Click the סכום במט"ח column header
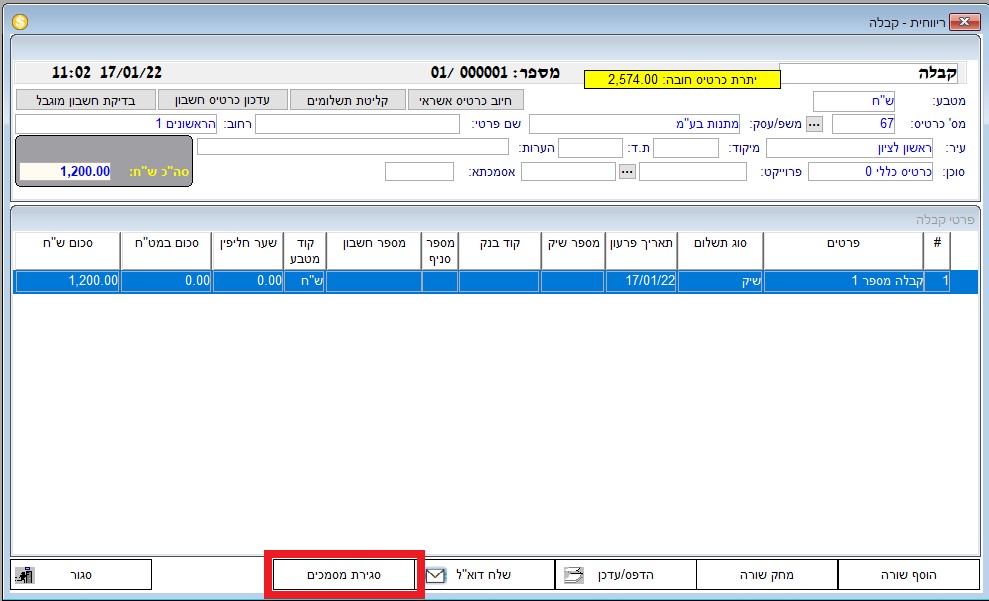989x601 pixels. (x=166, y=250)
